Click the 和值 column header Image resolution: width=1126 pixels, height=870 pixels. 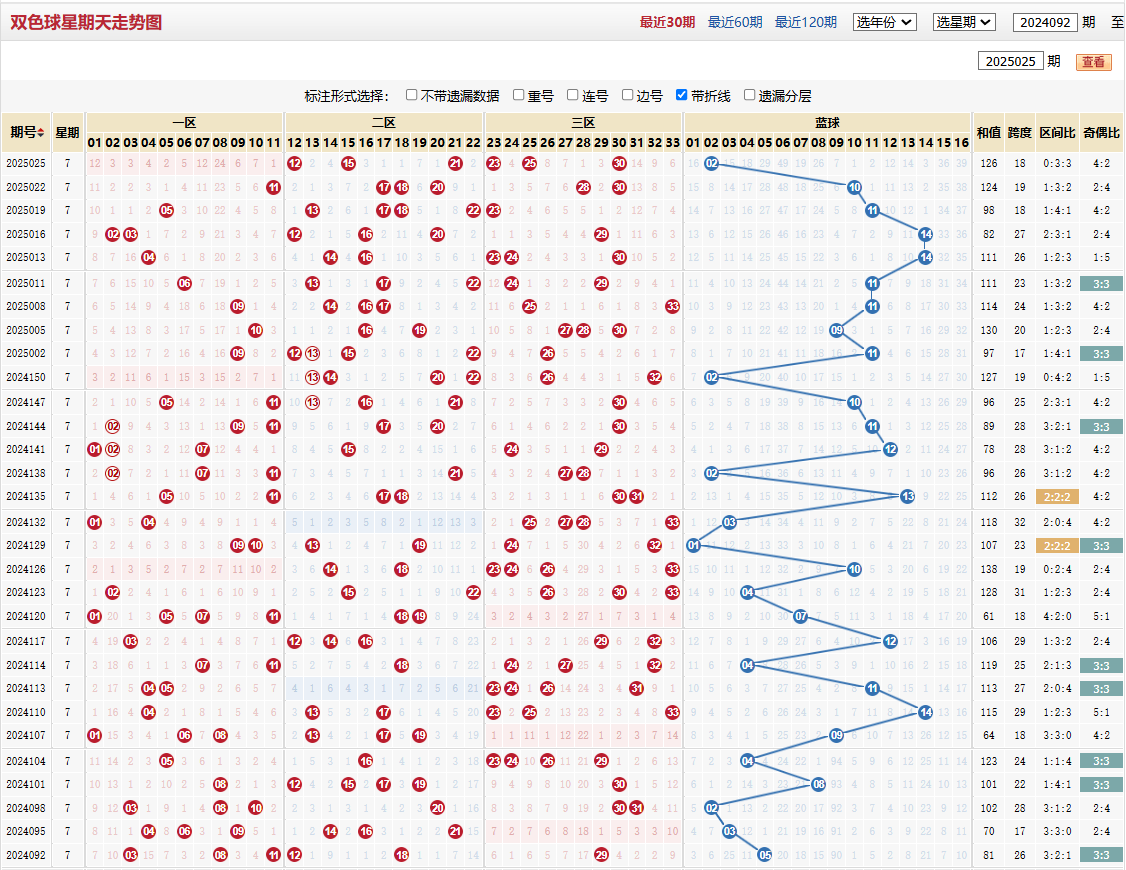(989, 133)
